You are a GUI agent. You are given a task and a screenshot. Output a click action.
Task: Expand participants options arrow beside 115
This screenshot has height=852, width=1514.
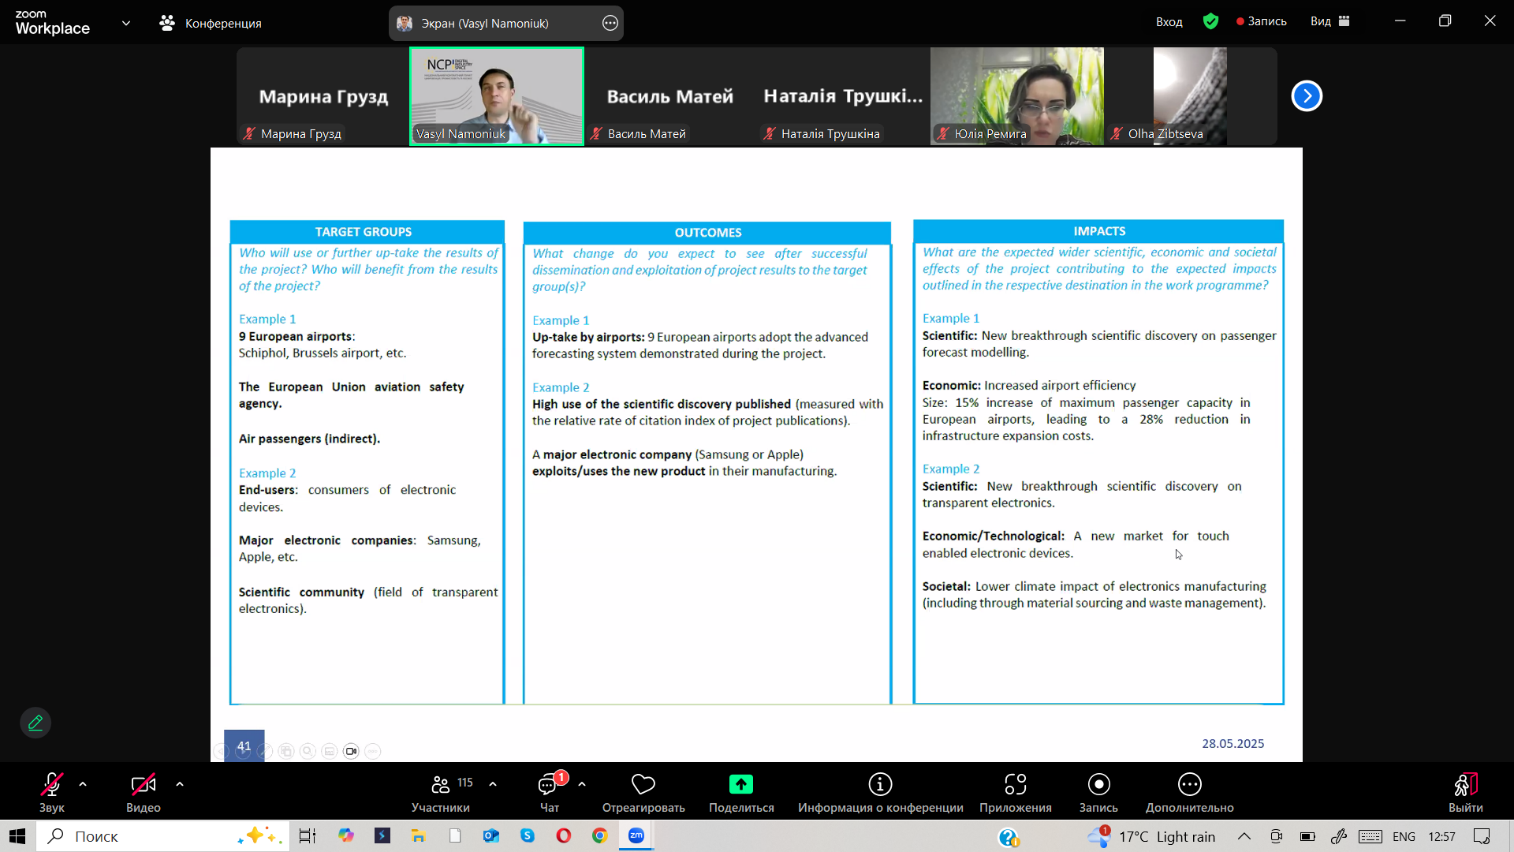[493, 784]
